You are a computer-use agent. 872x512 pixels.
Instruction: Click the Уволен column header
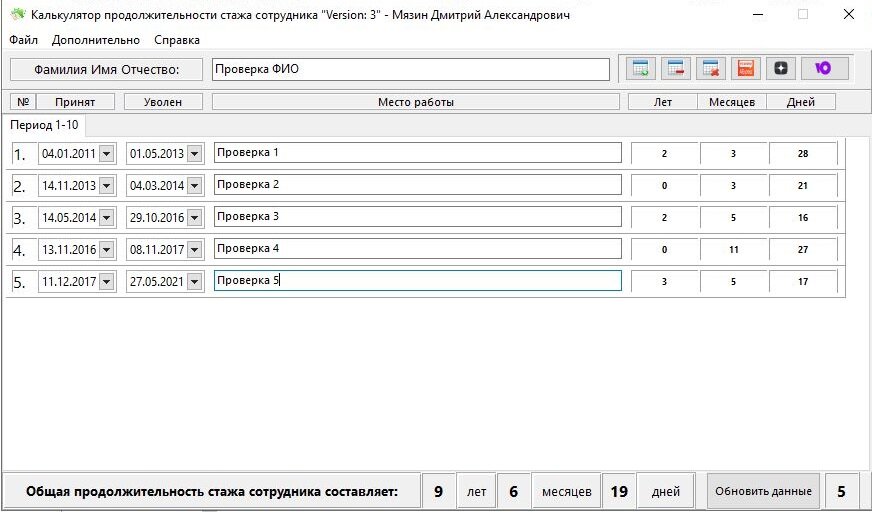[x=163, y=102]
